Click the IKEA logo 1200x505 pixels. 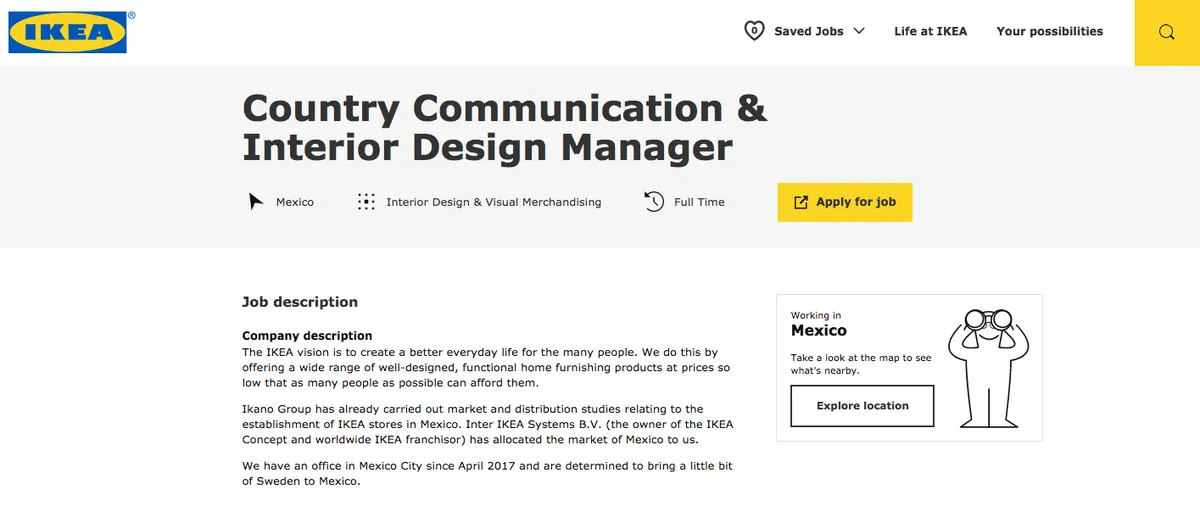point(68,32)
